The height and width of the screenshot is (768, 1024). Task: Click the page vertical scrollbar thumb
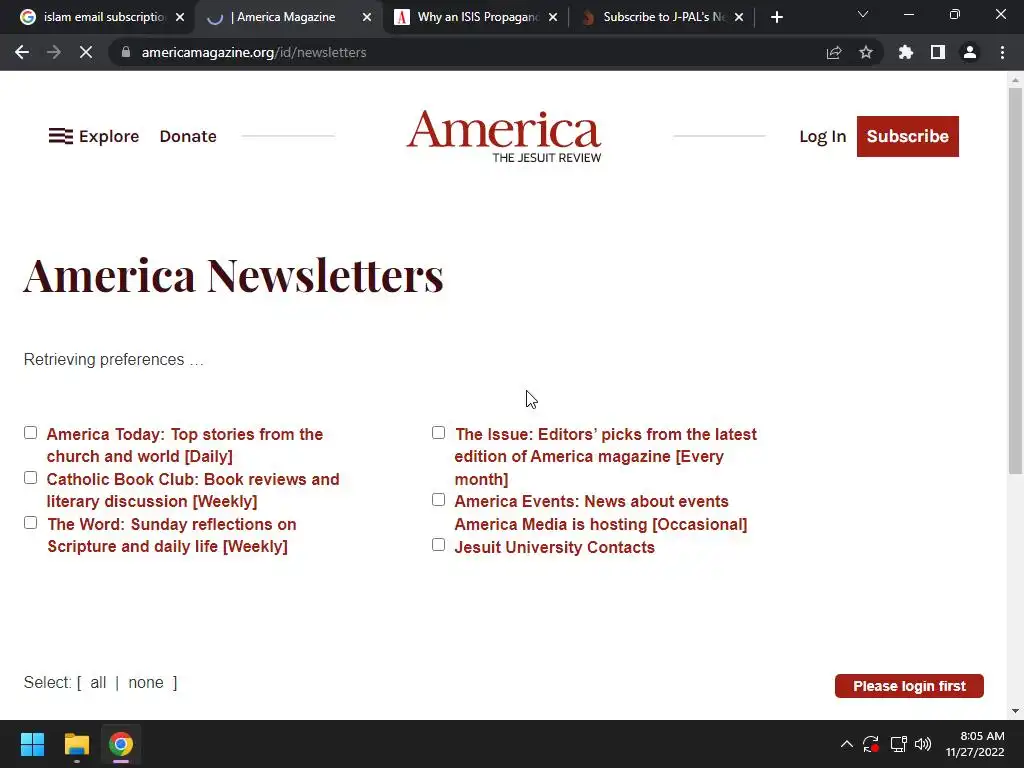(1015, 281)
